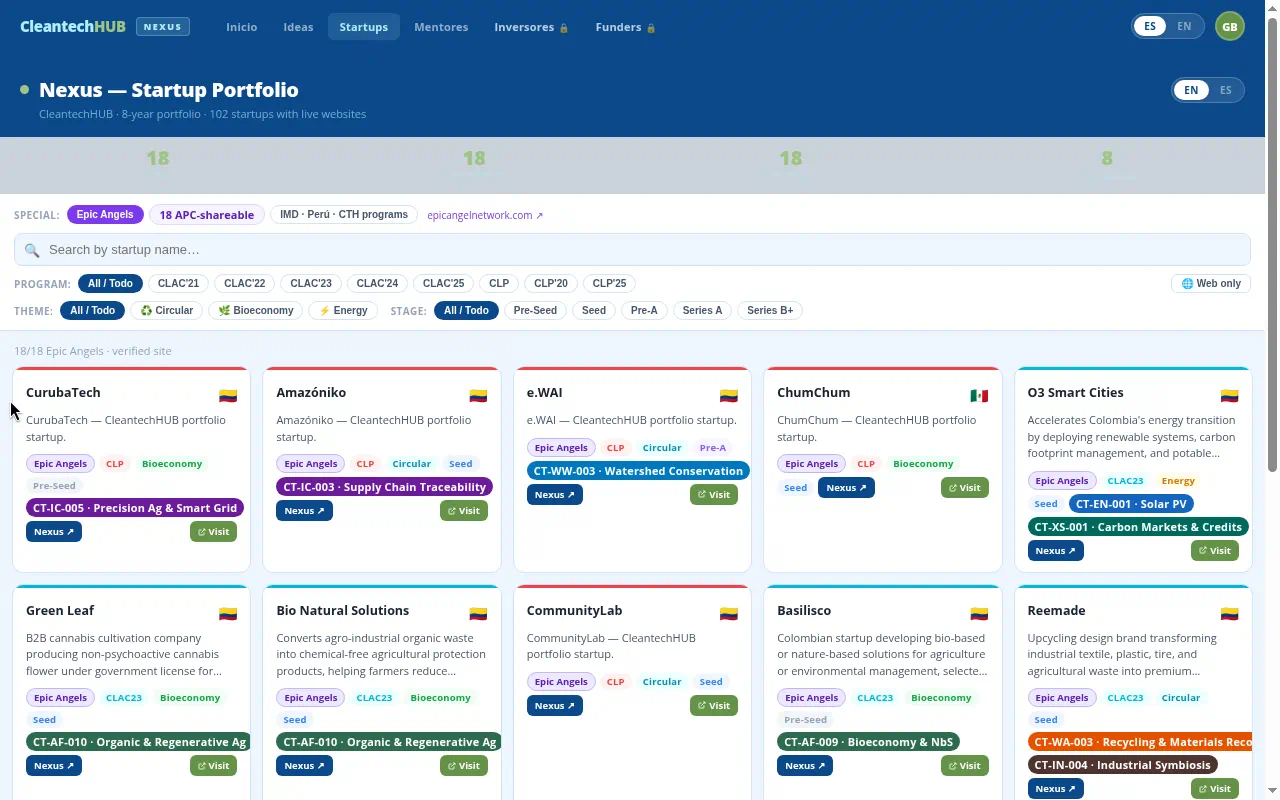Open Nexus arrow button on Amazóniko card
The height and width of the screenshot is (800, 1280).
[304, 511]
